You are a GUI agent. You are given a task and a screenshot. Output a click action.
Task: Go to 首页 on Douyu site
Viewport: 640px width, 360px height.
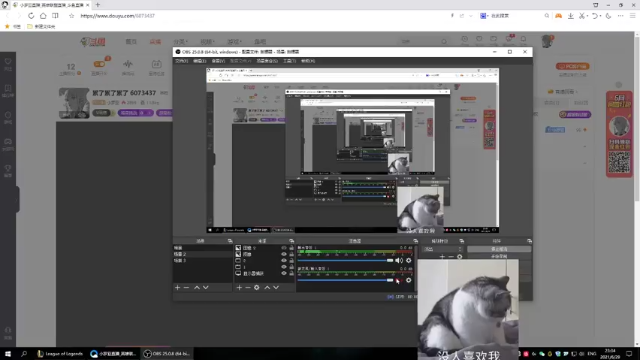click(131, 42)
